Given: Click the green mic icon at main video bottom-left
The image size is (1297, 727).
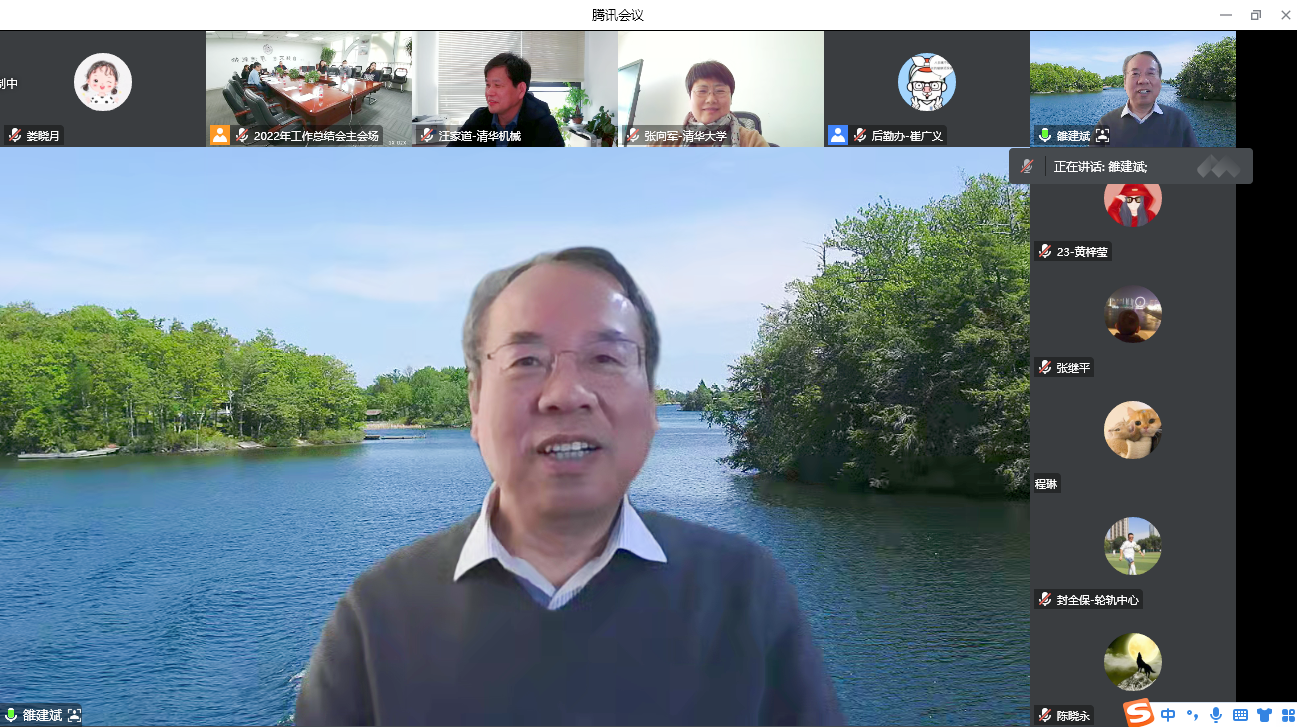Looking at the screenshot, I should (11, 715).
